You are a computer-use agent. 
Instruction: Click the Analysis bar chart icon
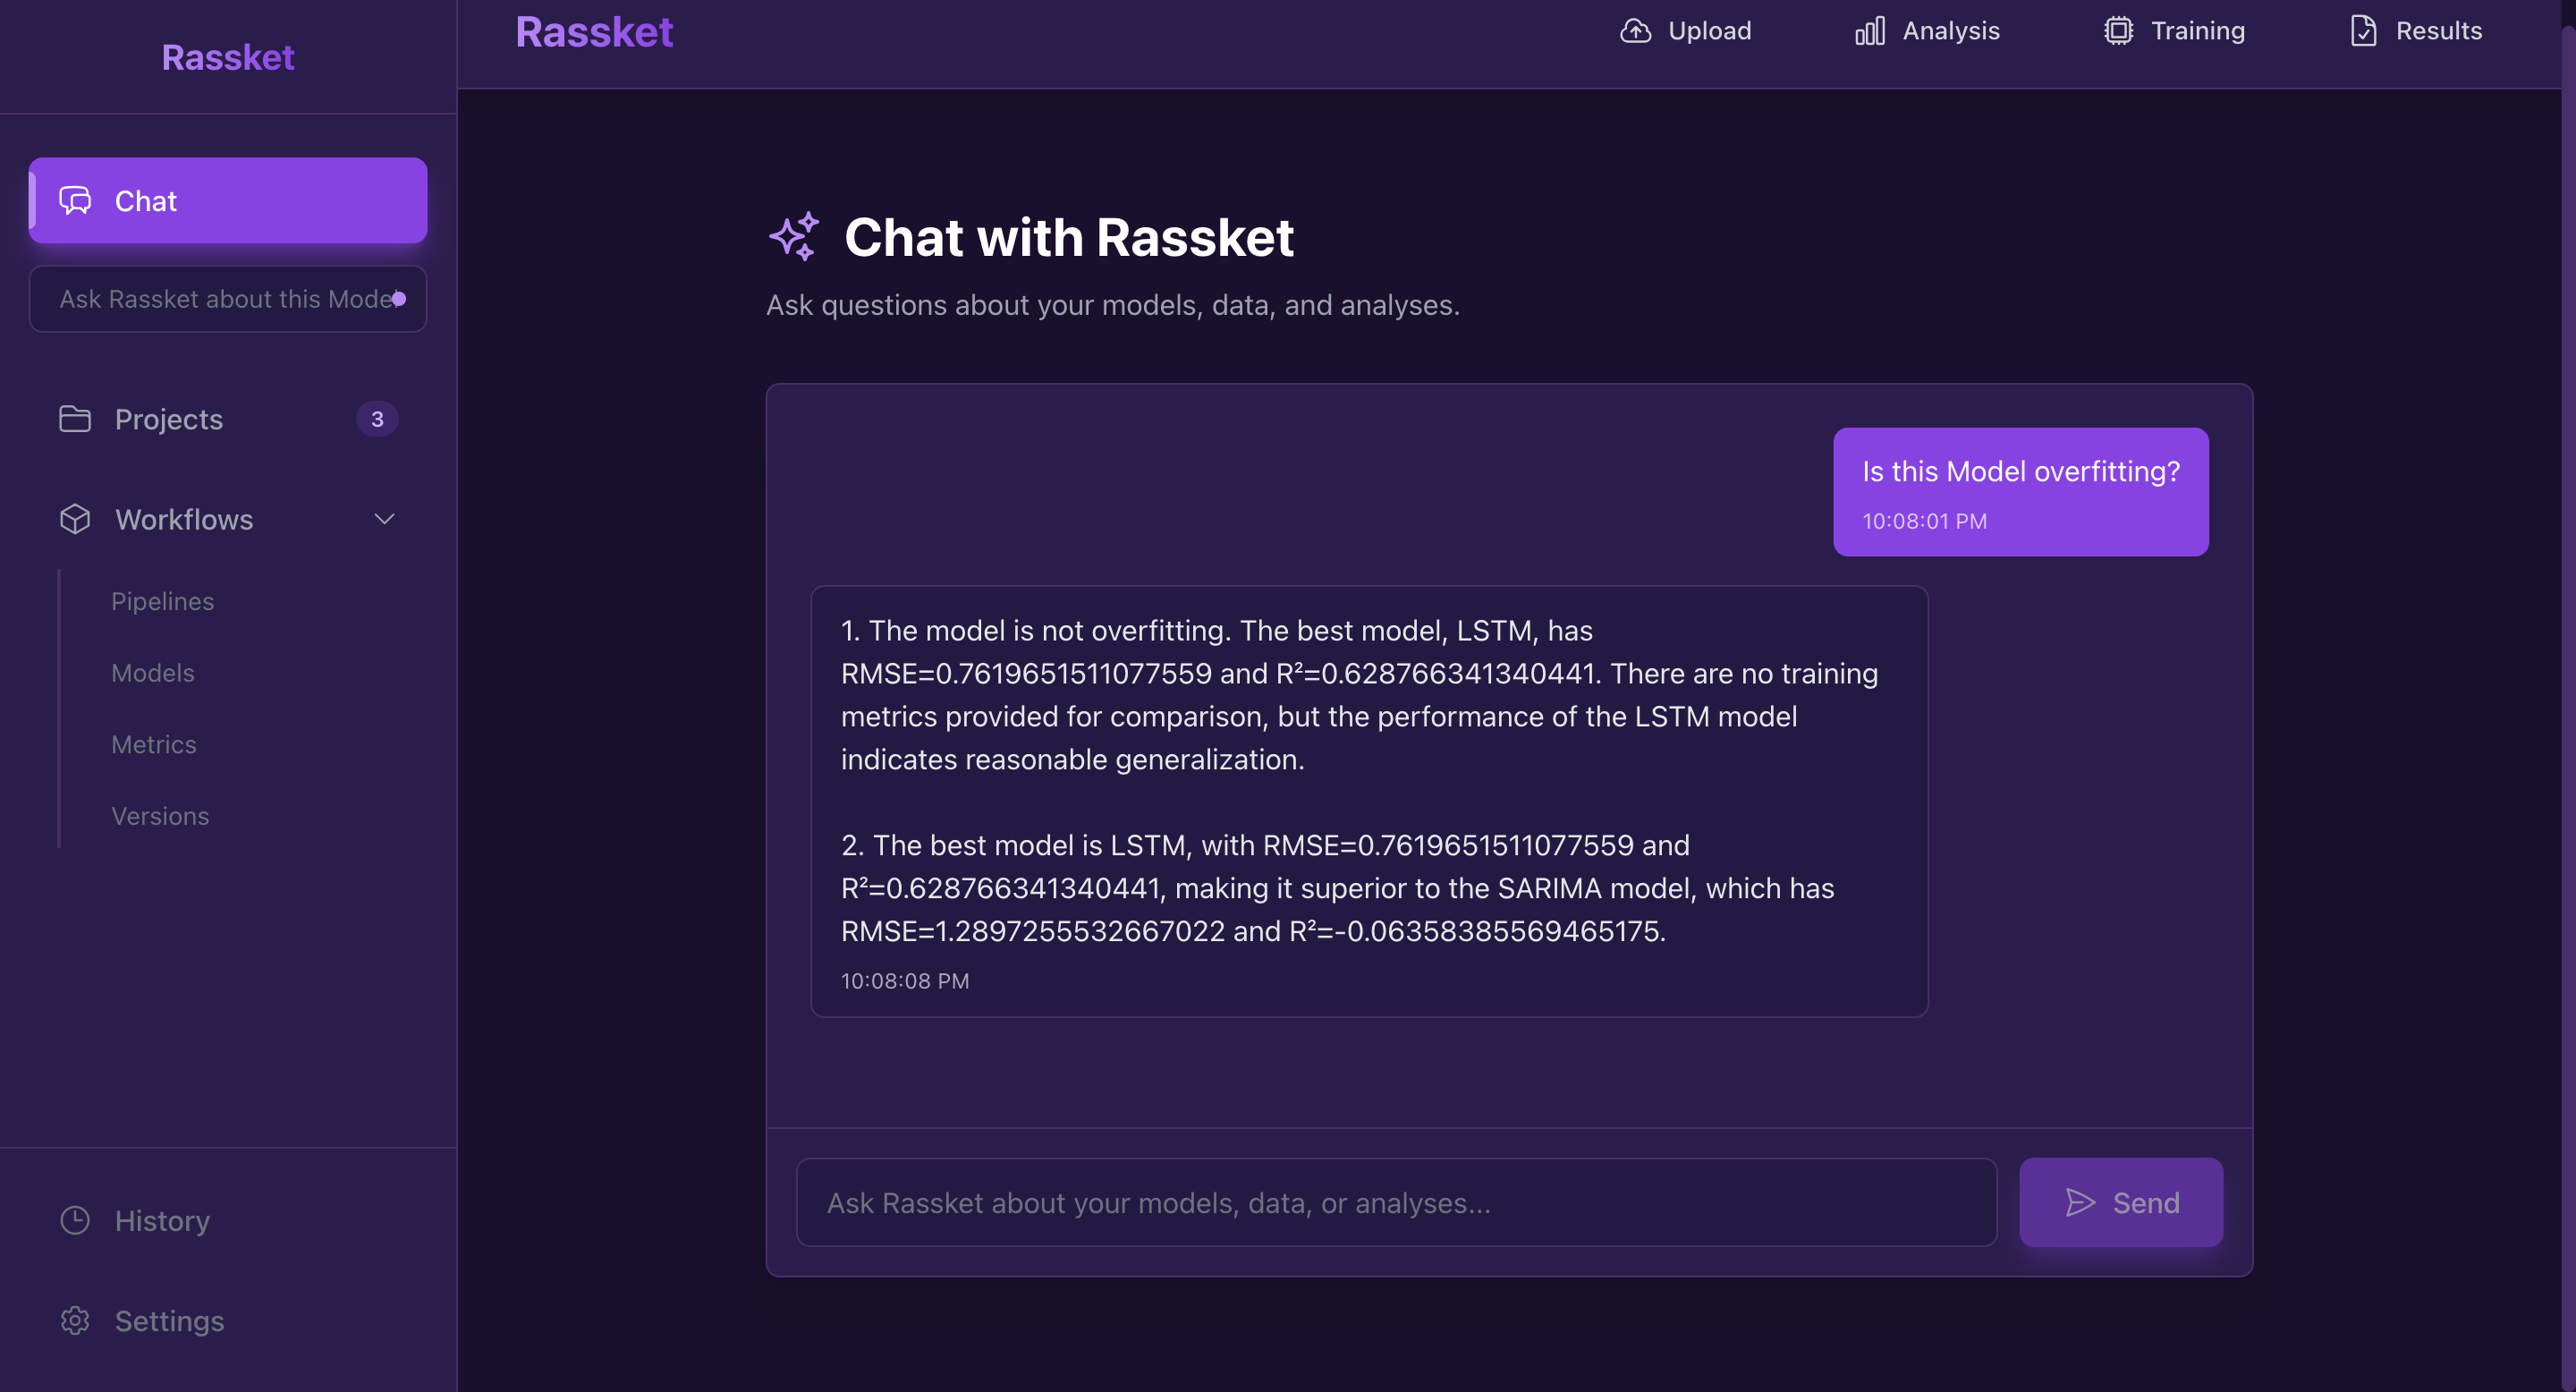[x=1869, y=31]
